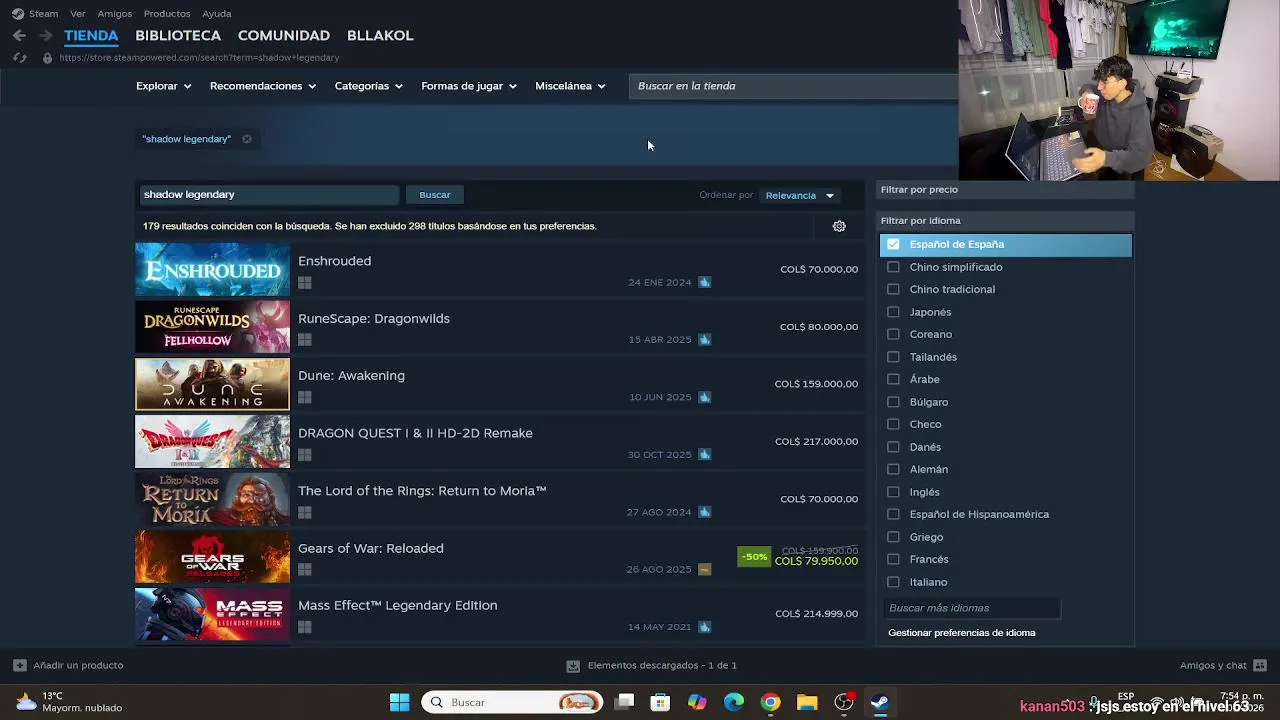
Task: Click the downloads icon in the bottom bar
Action: point(573,665)
